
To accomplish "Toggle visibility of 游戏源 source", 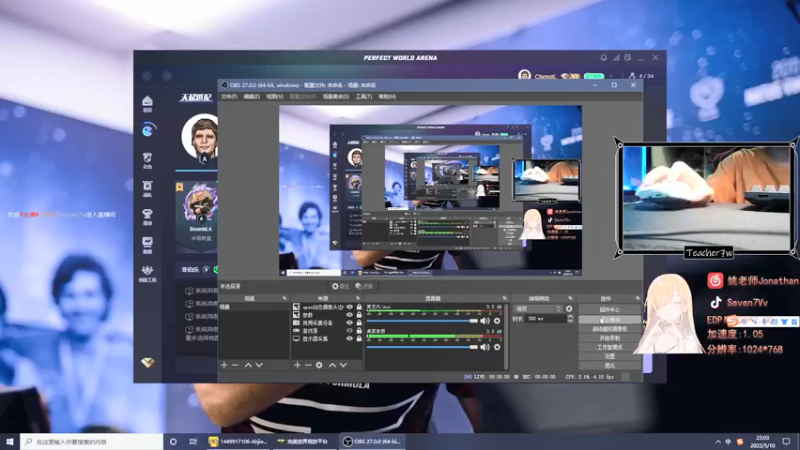I will tap(349, 331).
